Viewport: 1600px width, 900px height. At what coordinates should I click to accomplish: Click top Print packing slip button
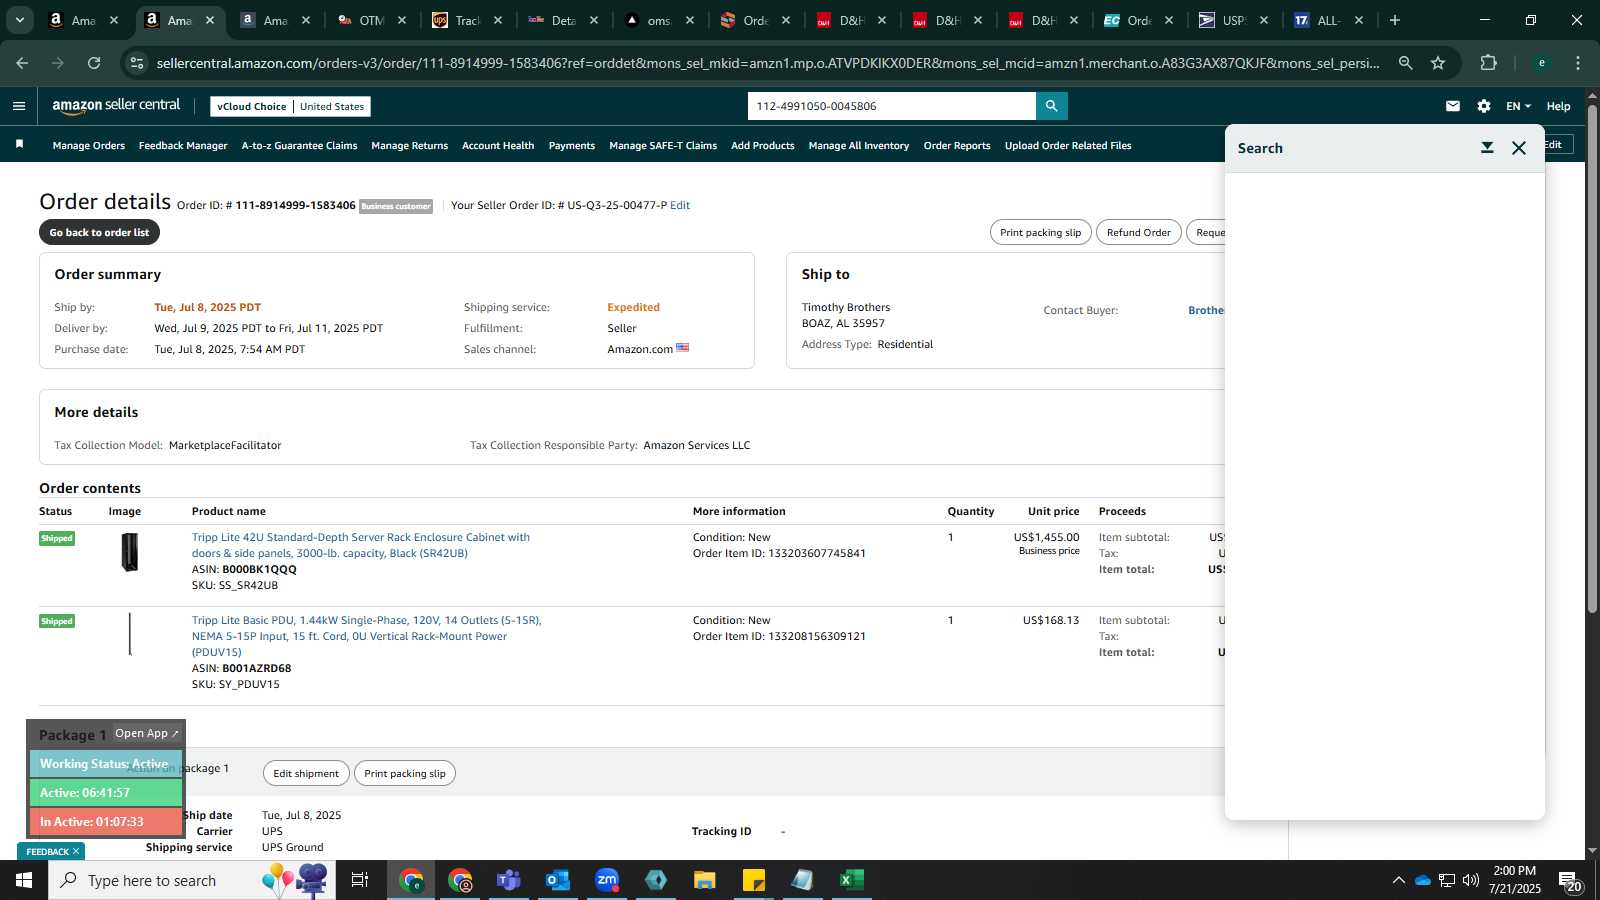1040,232
